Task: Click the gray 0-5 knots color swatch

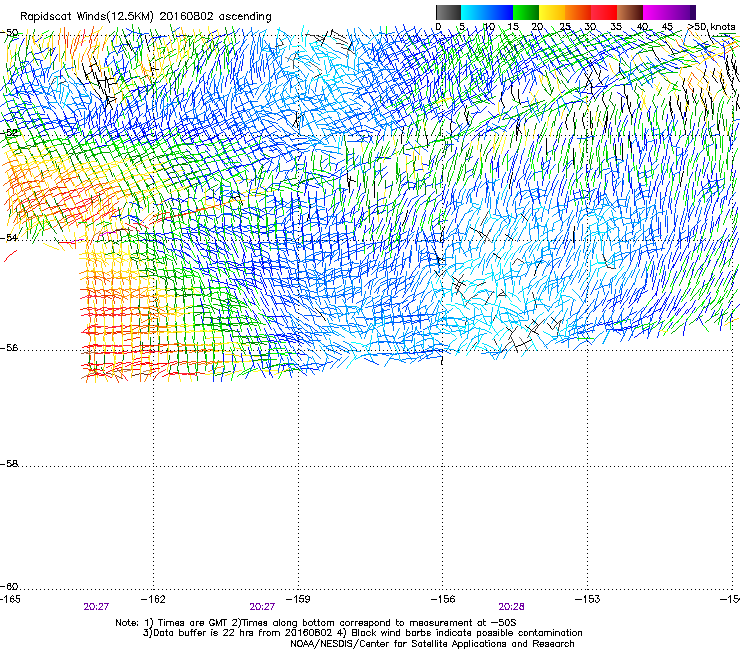Action: coord(449,12)
